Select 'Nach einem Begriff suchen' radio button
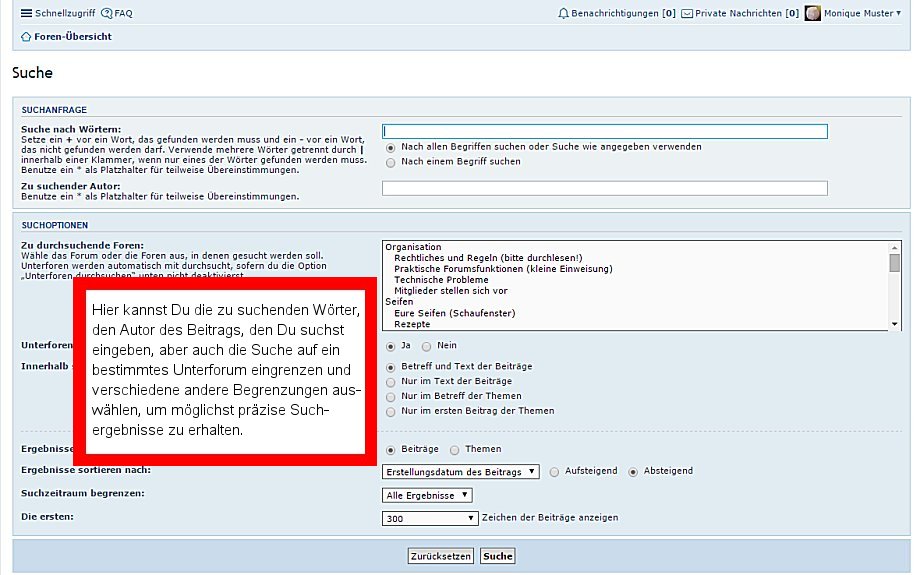The image size is (920, 575). click(390, 162)
